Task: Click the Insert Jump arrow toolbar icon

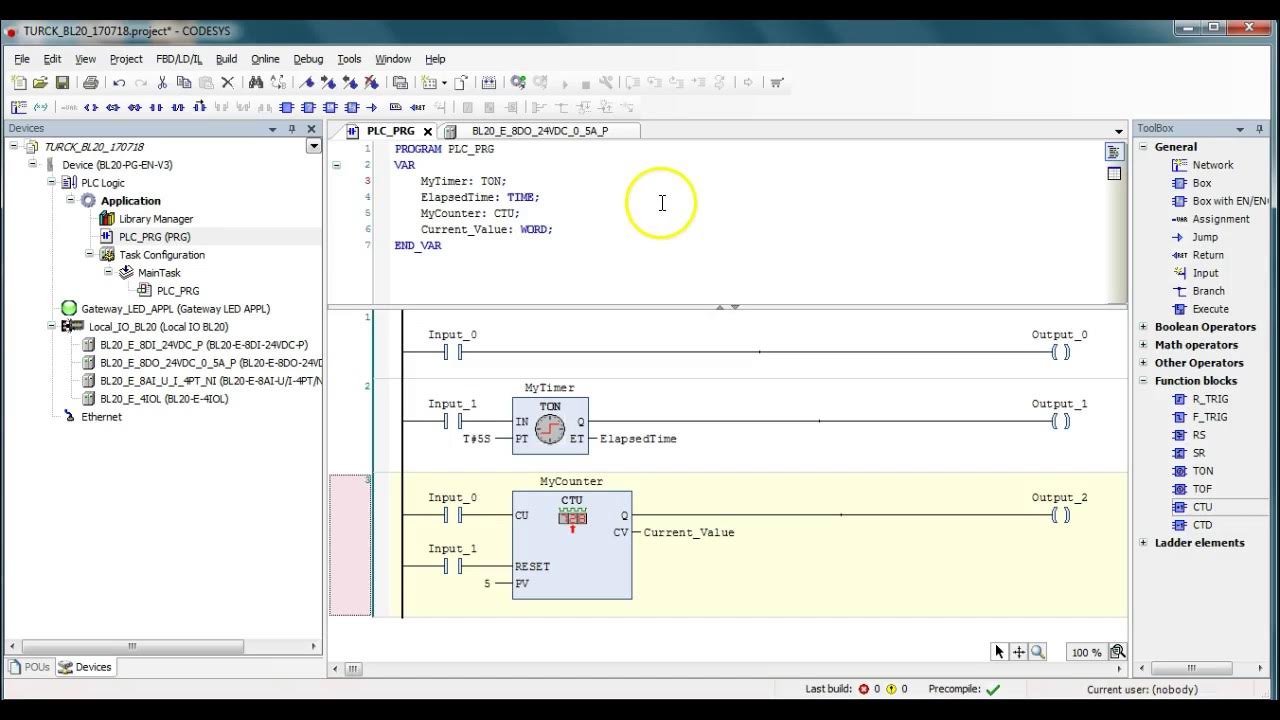Action: pos(372,107)
